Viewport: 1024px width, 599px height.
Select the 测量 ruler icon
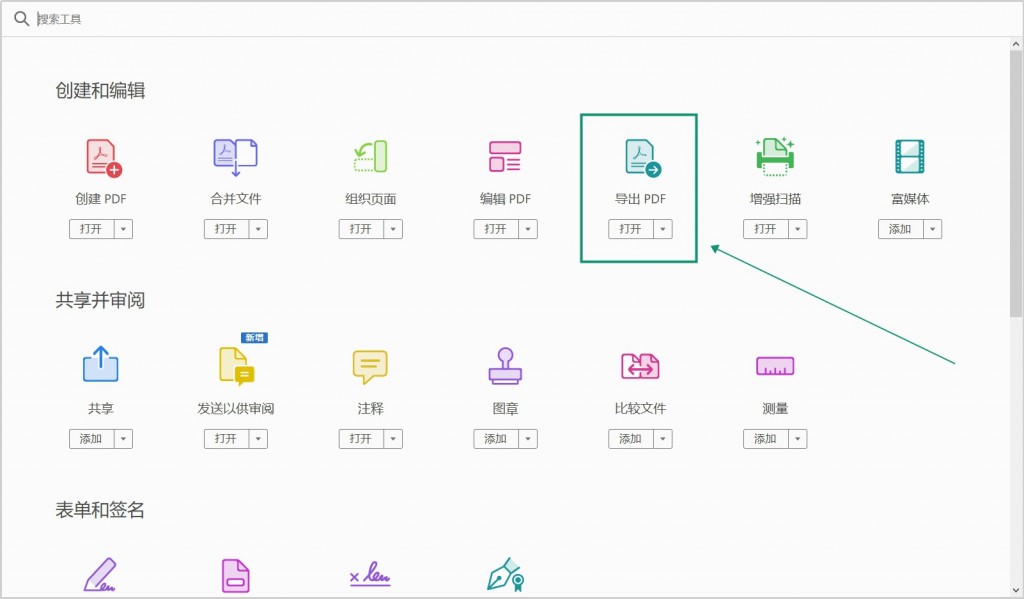pyautogui.click(x=775, y=366)
